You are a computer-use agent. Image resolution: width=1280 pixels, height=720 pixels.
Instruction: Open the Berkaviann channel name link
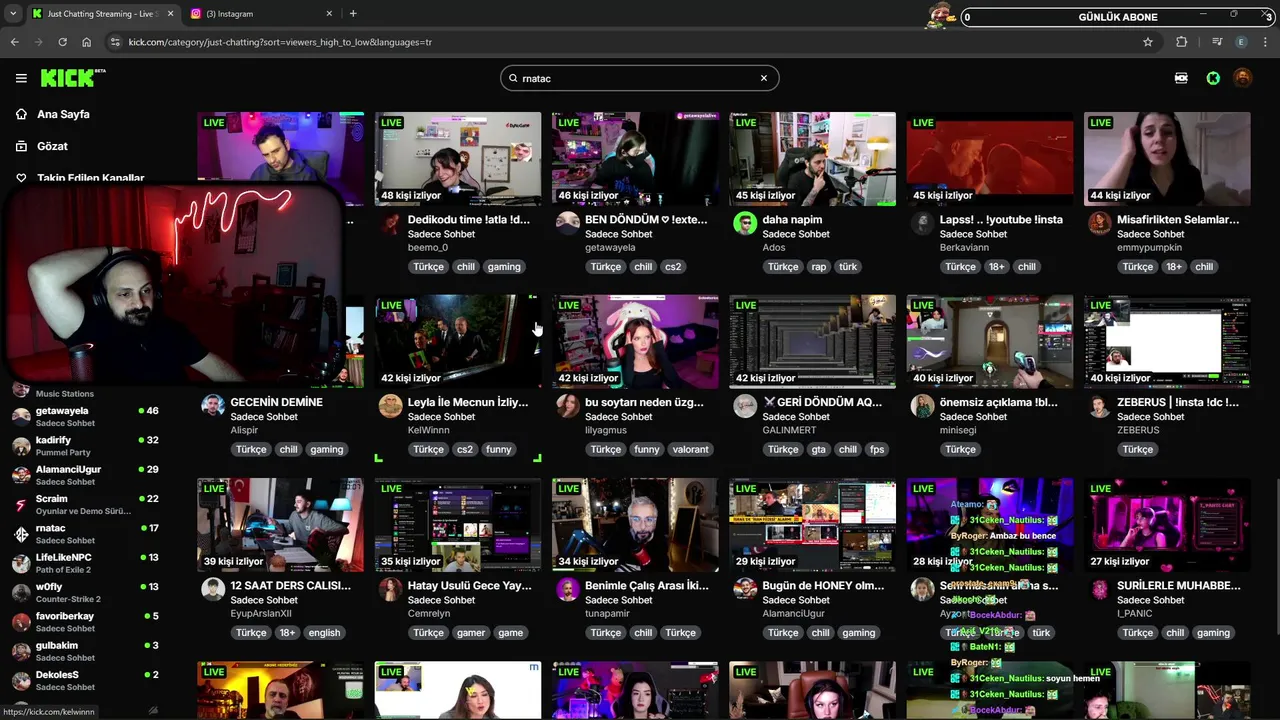point(964,247)
